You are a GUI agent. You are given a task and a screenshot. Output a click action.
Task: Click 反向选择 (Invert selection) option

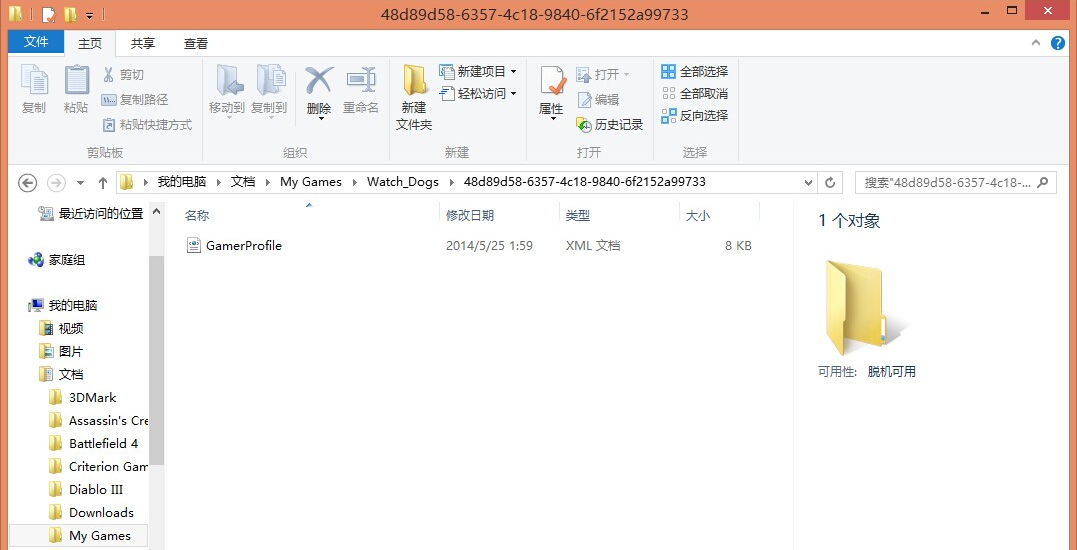point(694,115)
